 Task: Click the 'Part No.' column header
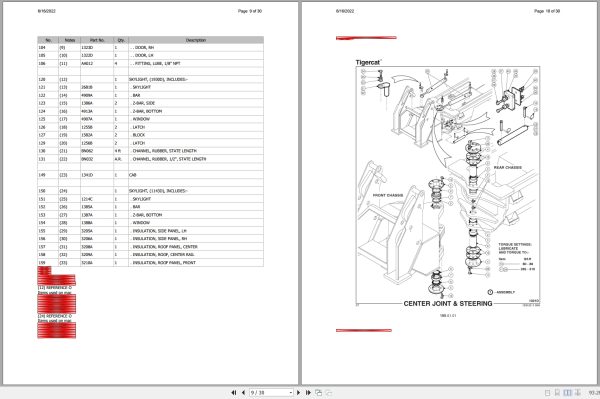(97, 40)
